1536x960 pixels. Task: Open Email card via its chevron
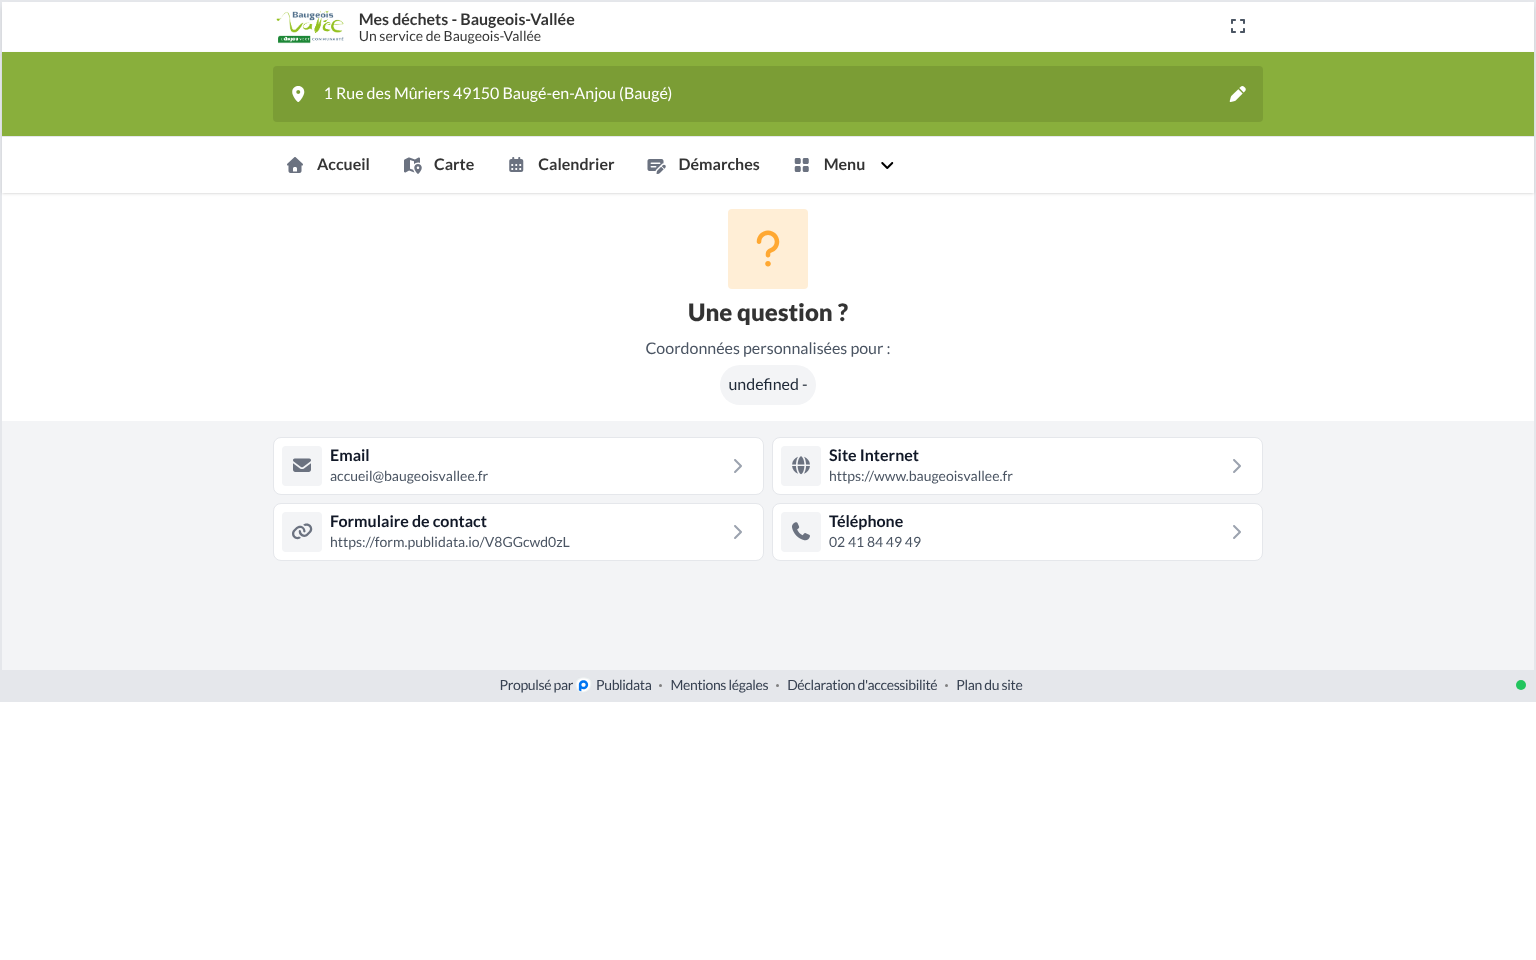[738, 466]
